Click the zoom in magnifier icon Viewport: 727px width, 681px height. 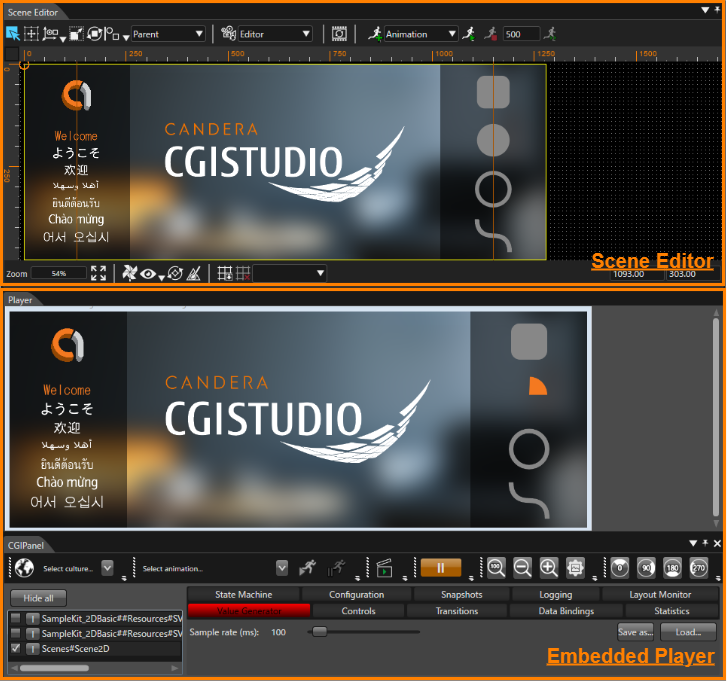549,568
